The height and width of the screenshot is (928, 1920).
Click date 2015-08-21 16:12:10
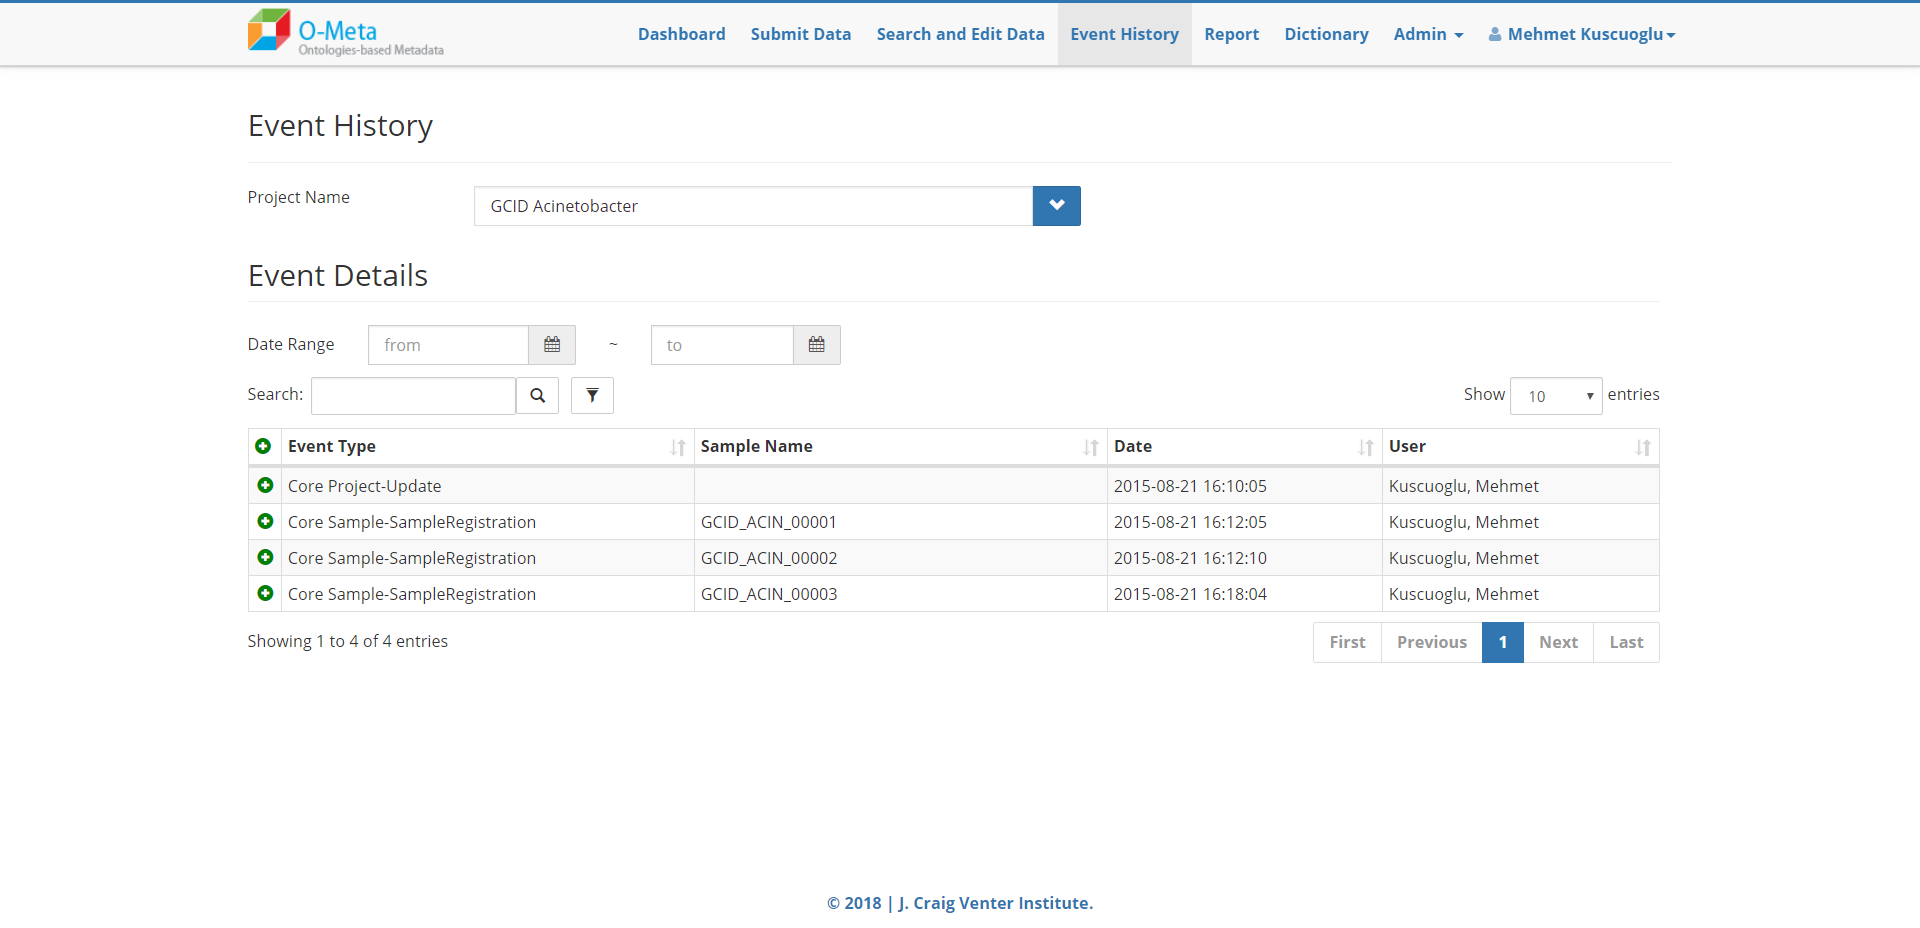[x=1190, y=558]
